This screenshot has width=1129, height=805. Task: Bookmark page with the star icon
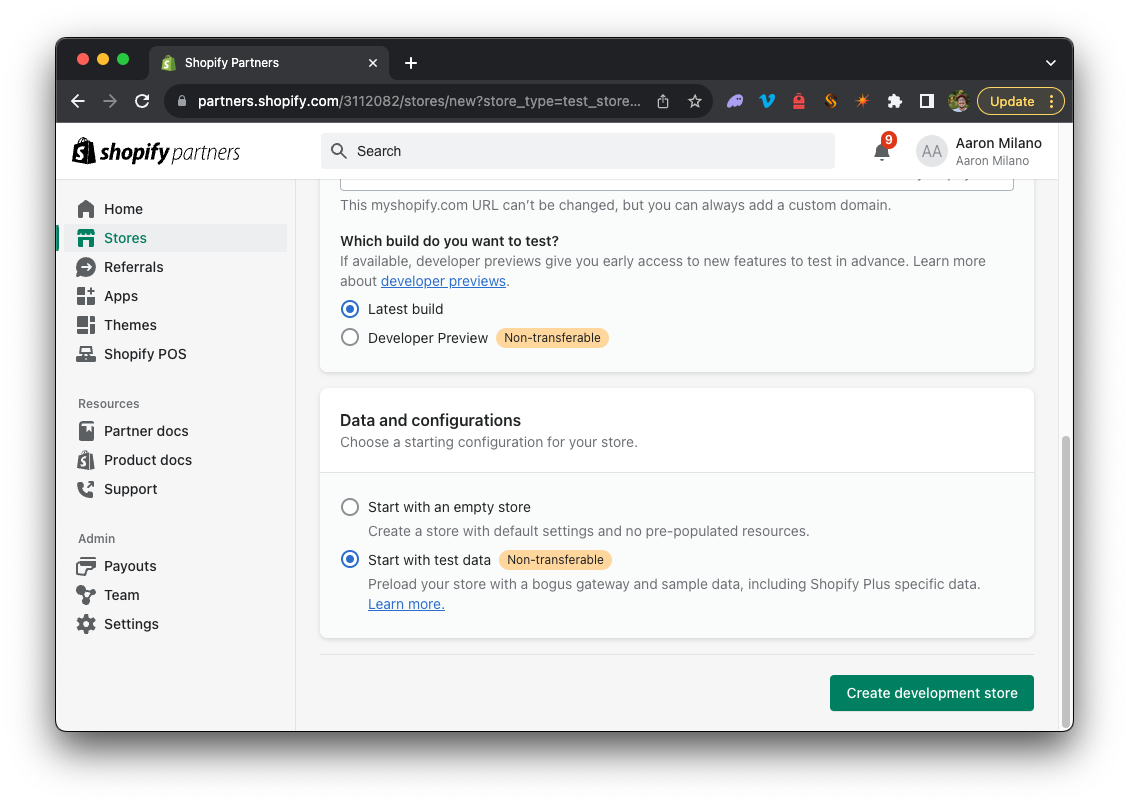[x=695, y=102]
